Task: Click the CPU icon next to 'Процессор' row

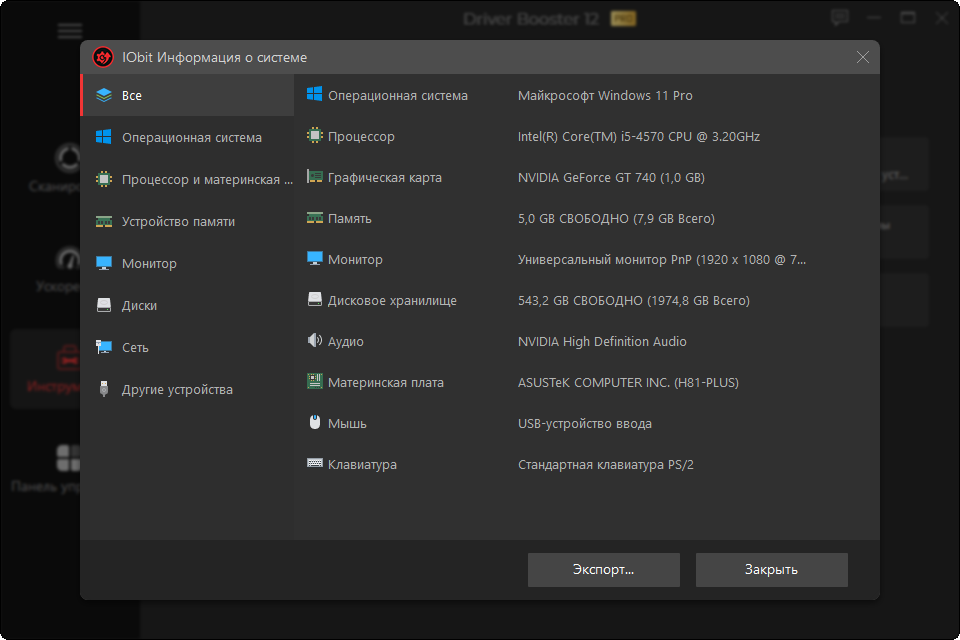Action: [x=315, y=135]
